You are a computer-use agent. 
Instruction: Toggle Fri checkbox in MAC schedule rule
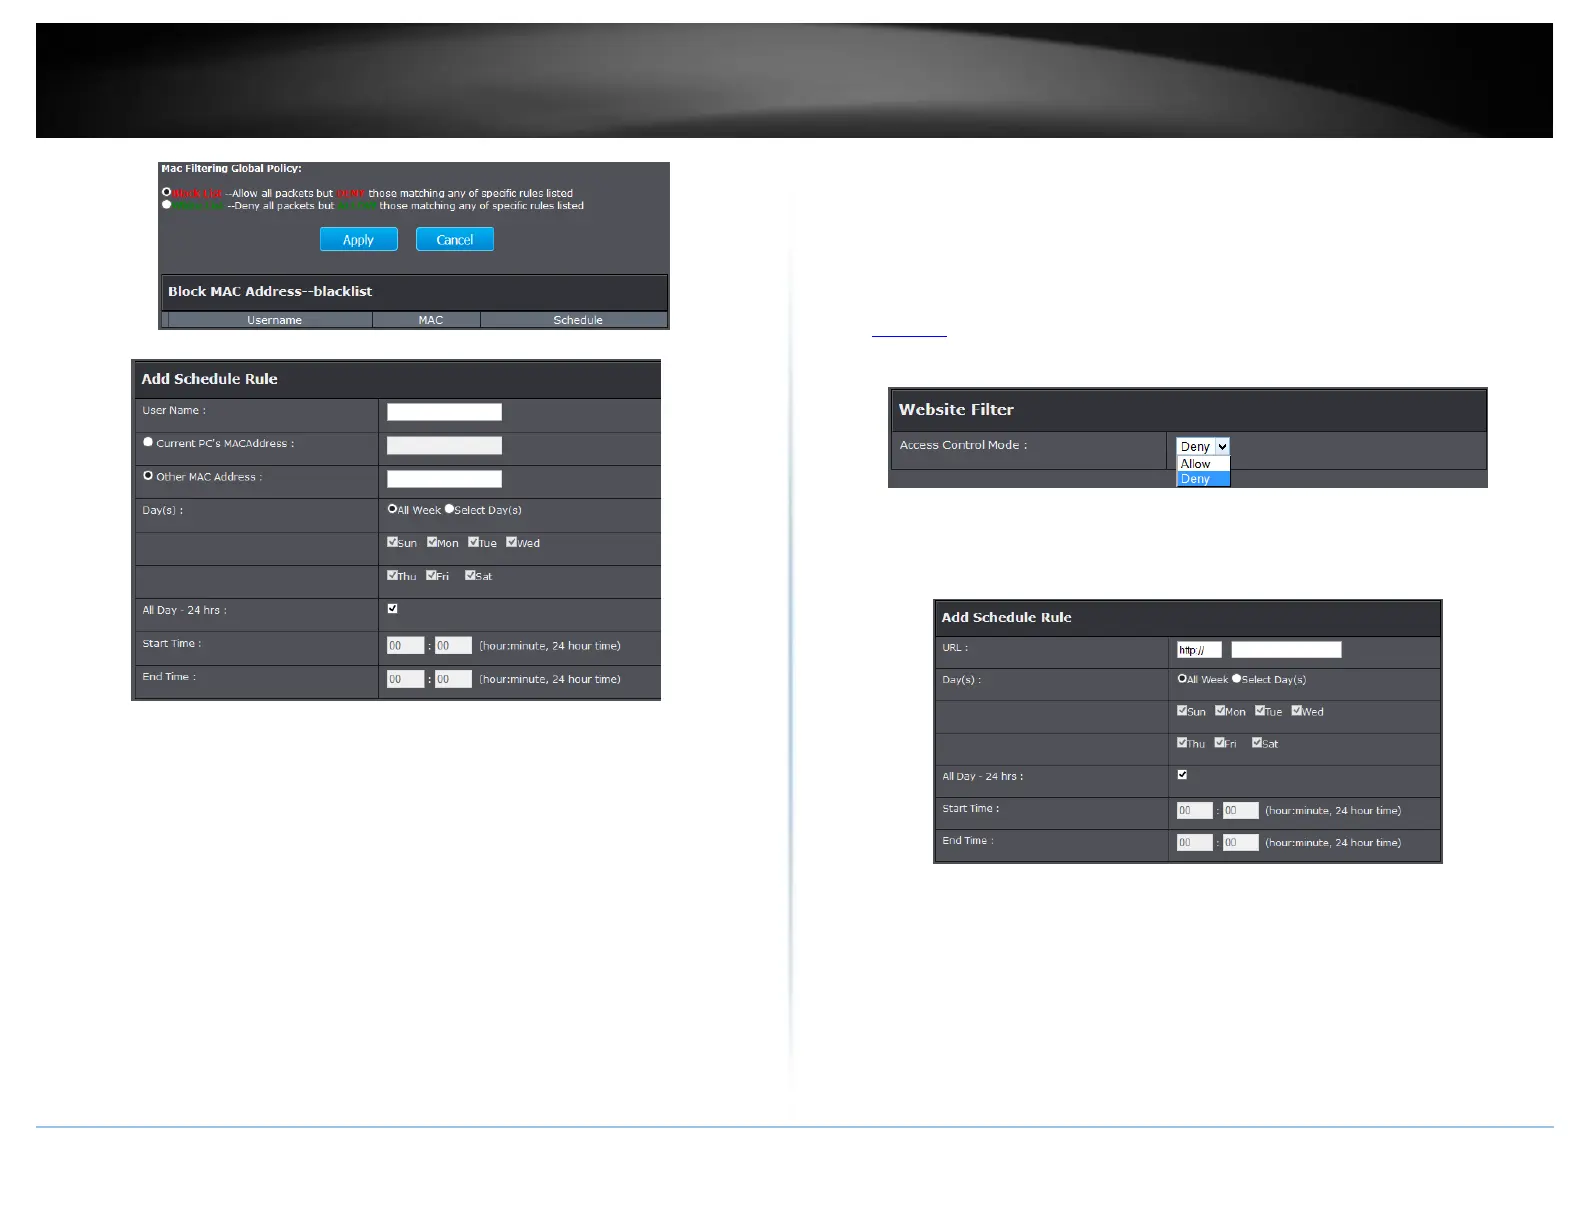point(431,575)
